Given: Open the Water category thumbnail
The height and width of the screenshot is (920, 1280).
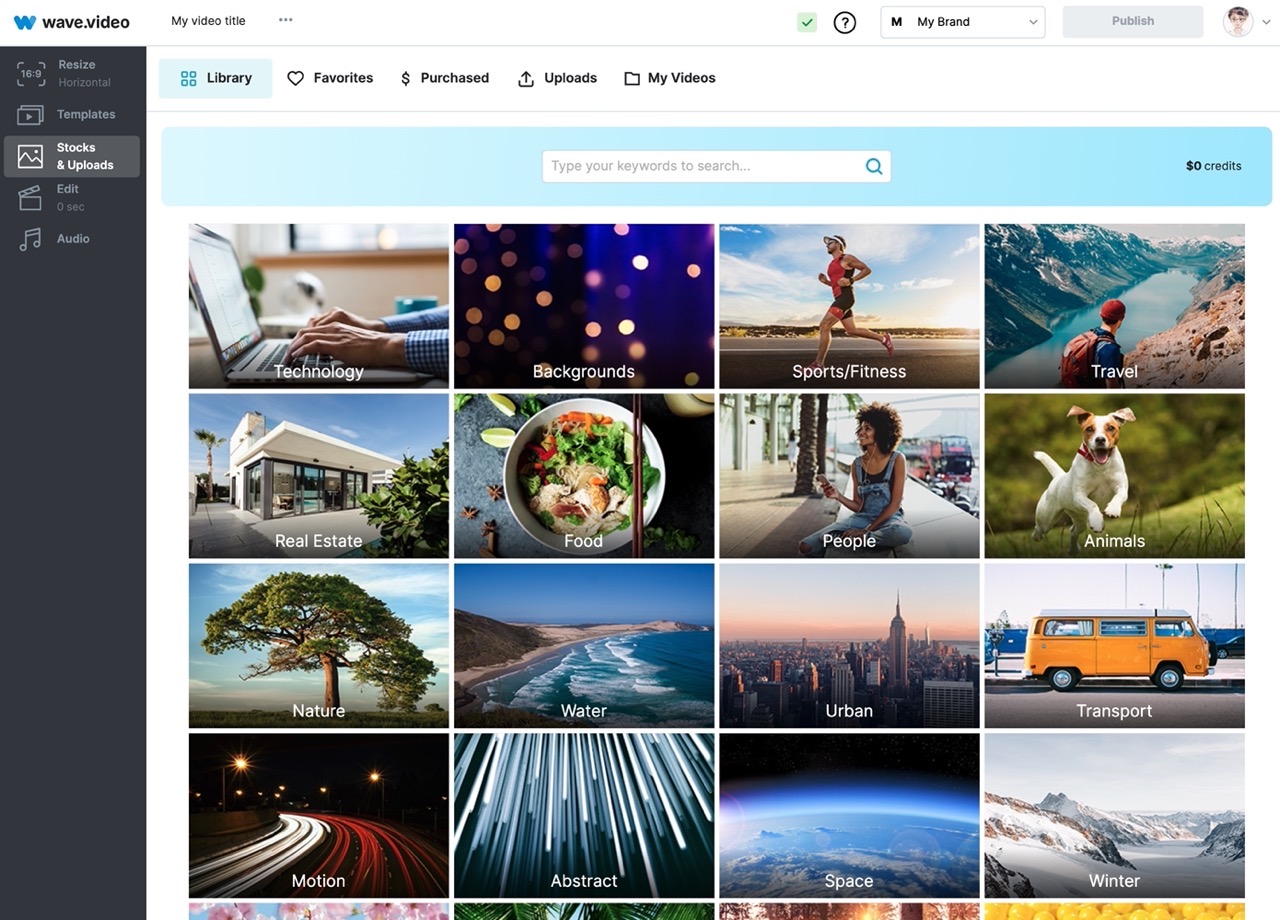Looking at the screenshot, I should [x=584, y=646].
